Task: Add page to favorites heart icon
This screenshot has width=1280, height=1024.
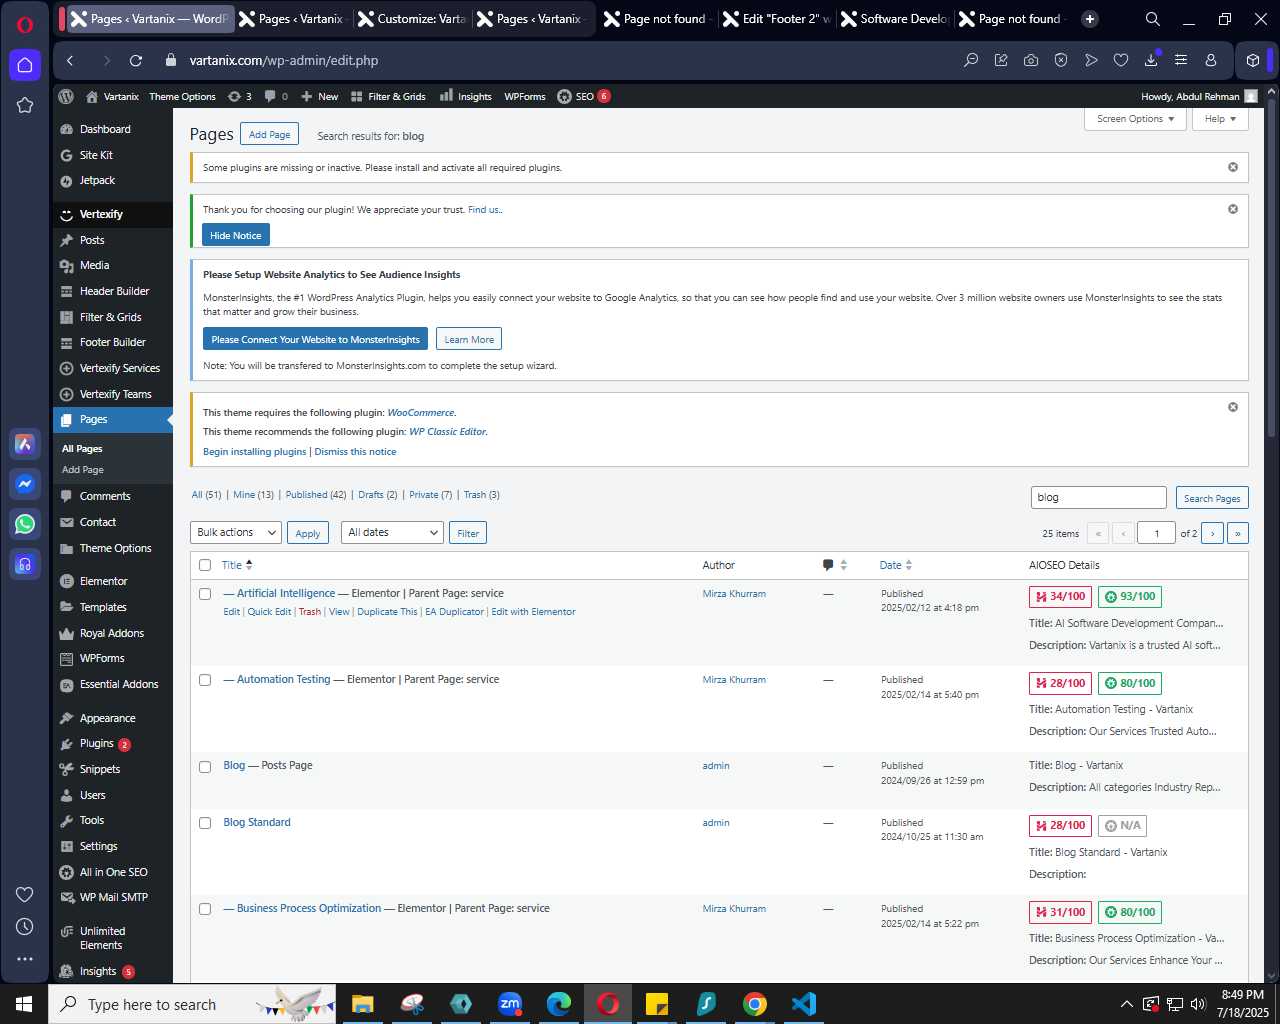Action: tap(1121, 61)
